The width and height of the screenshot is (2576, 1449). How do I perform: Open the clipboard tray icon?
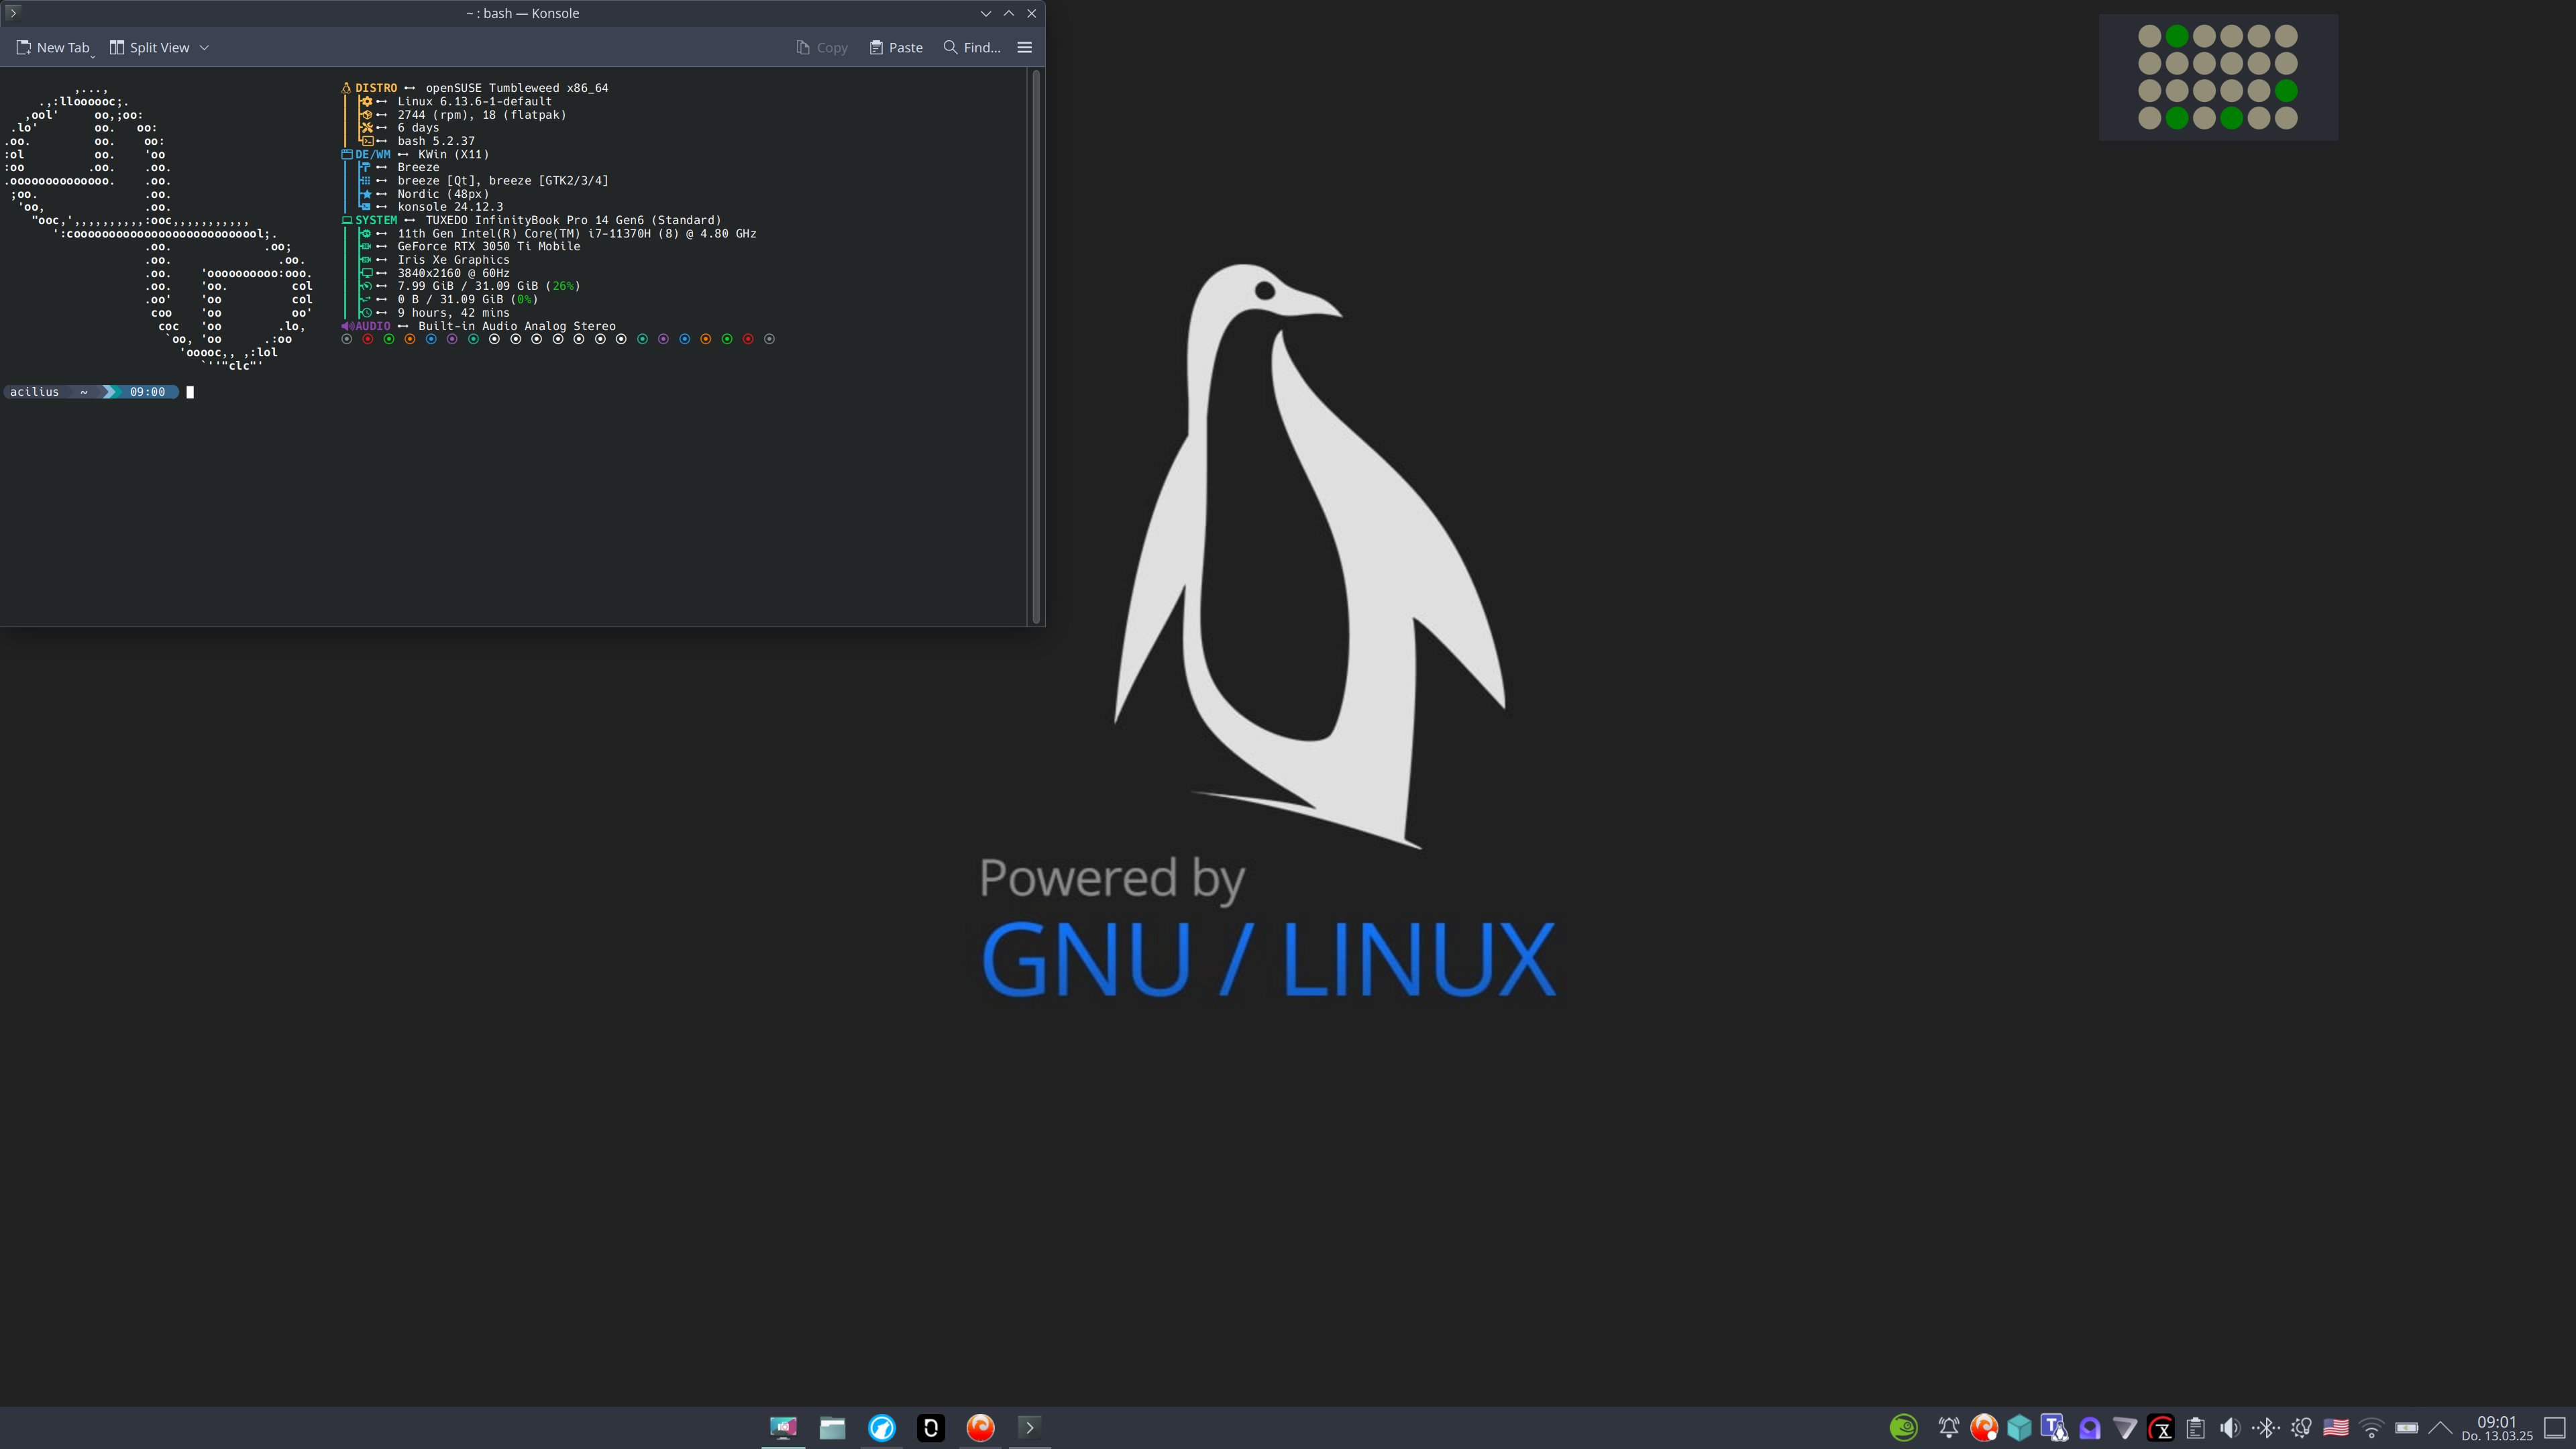pos(2195,1427)
